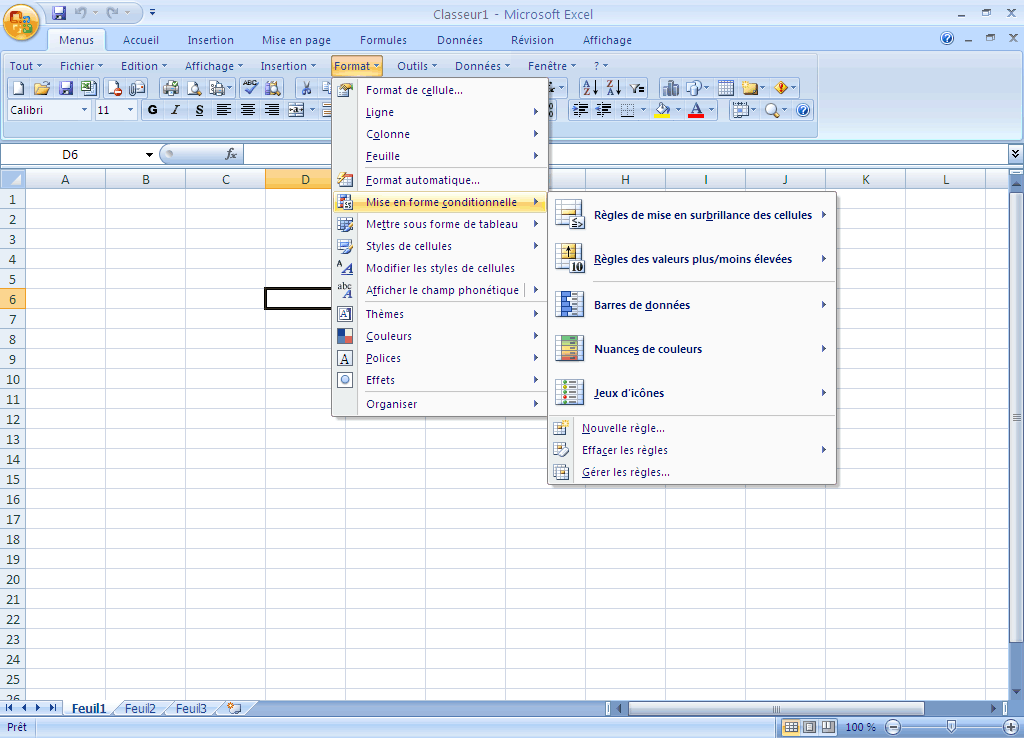Image resolution: width=1024 pixels, height=738 pixels.
Task: Click the Open folder icon in toolbar
Action: 42,88
